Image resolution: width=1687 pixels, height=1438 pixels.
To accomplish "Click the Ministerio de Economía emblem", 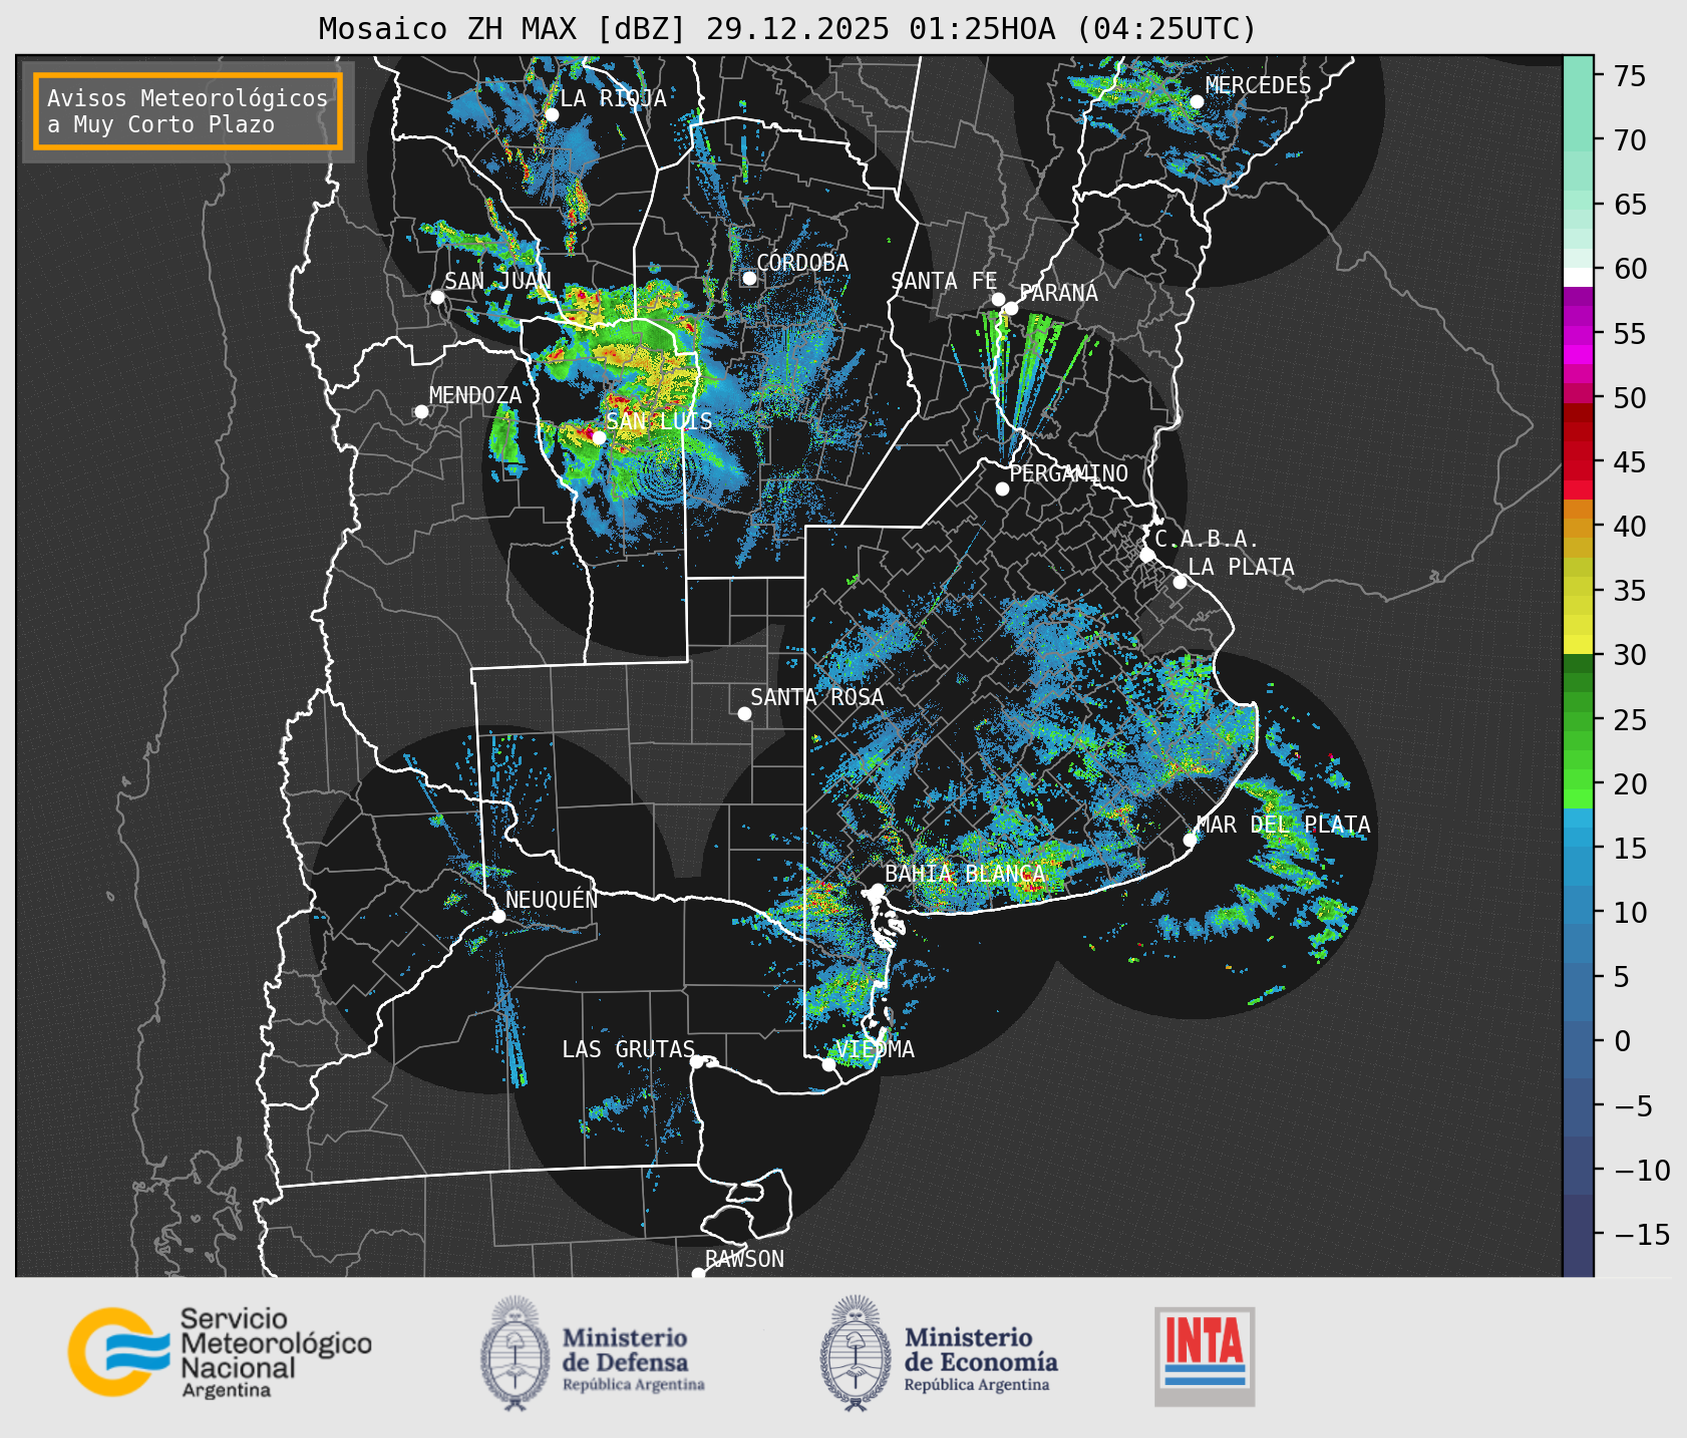I will pos(856,1353).
